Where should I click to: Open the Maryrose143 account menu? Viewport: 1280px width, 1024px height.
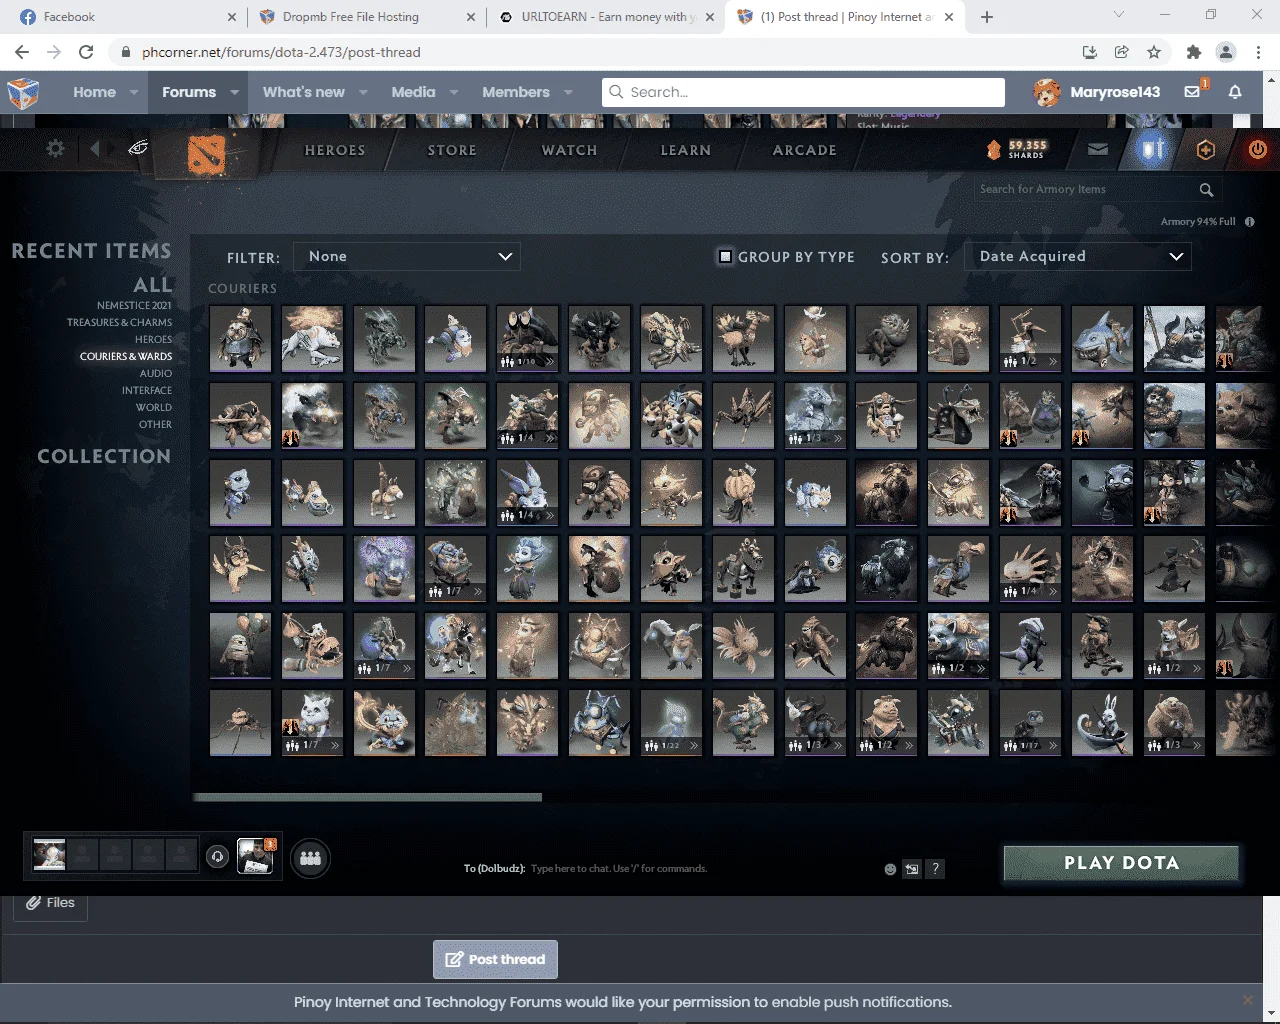[x=1097, y=92]
